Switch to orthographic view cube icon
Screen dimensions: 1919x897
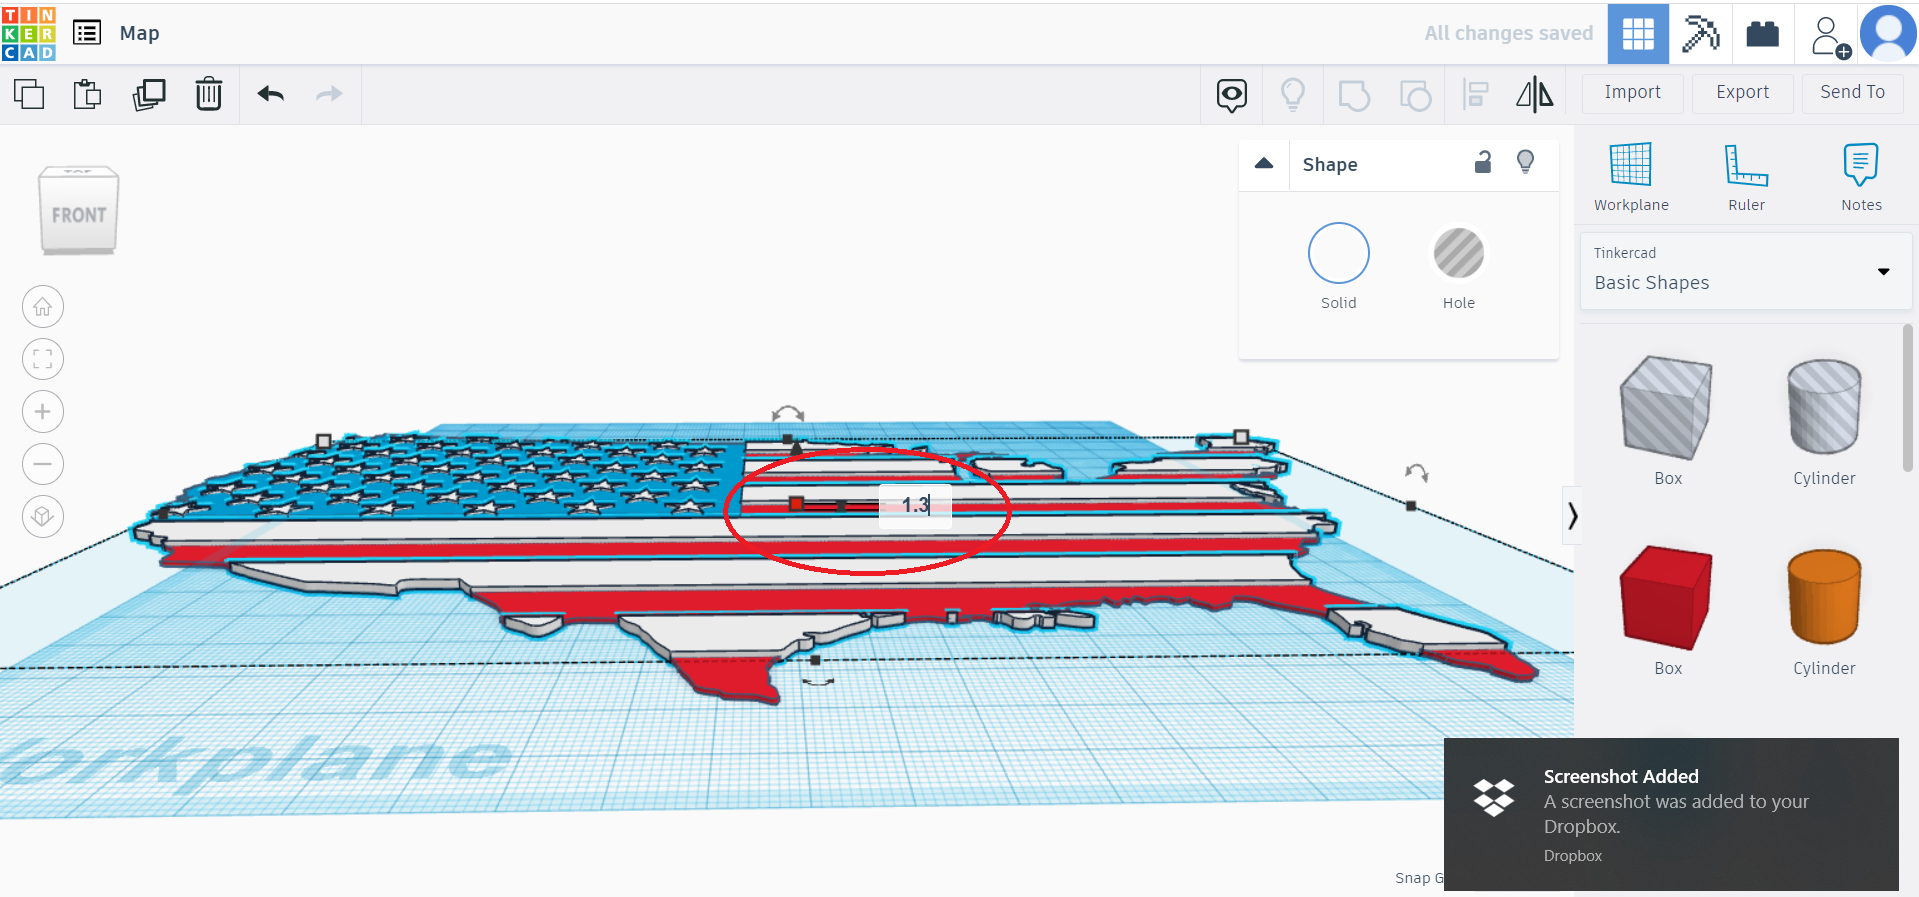point(43,516)
